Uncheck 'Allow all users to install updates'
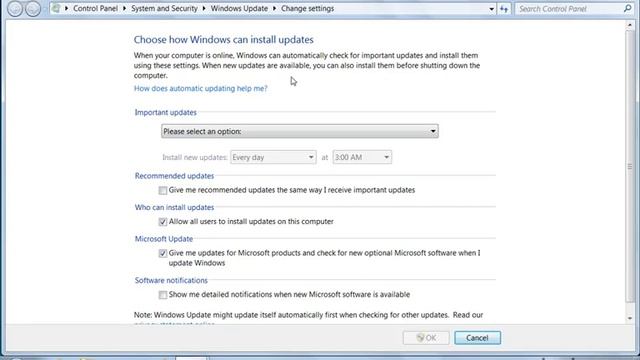Viewport: 640px width, 360px height. point(163,222)
